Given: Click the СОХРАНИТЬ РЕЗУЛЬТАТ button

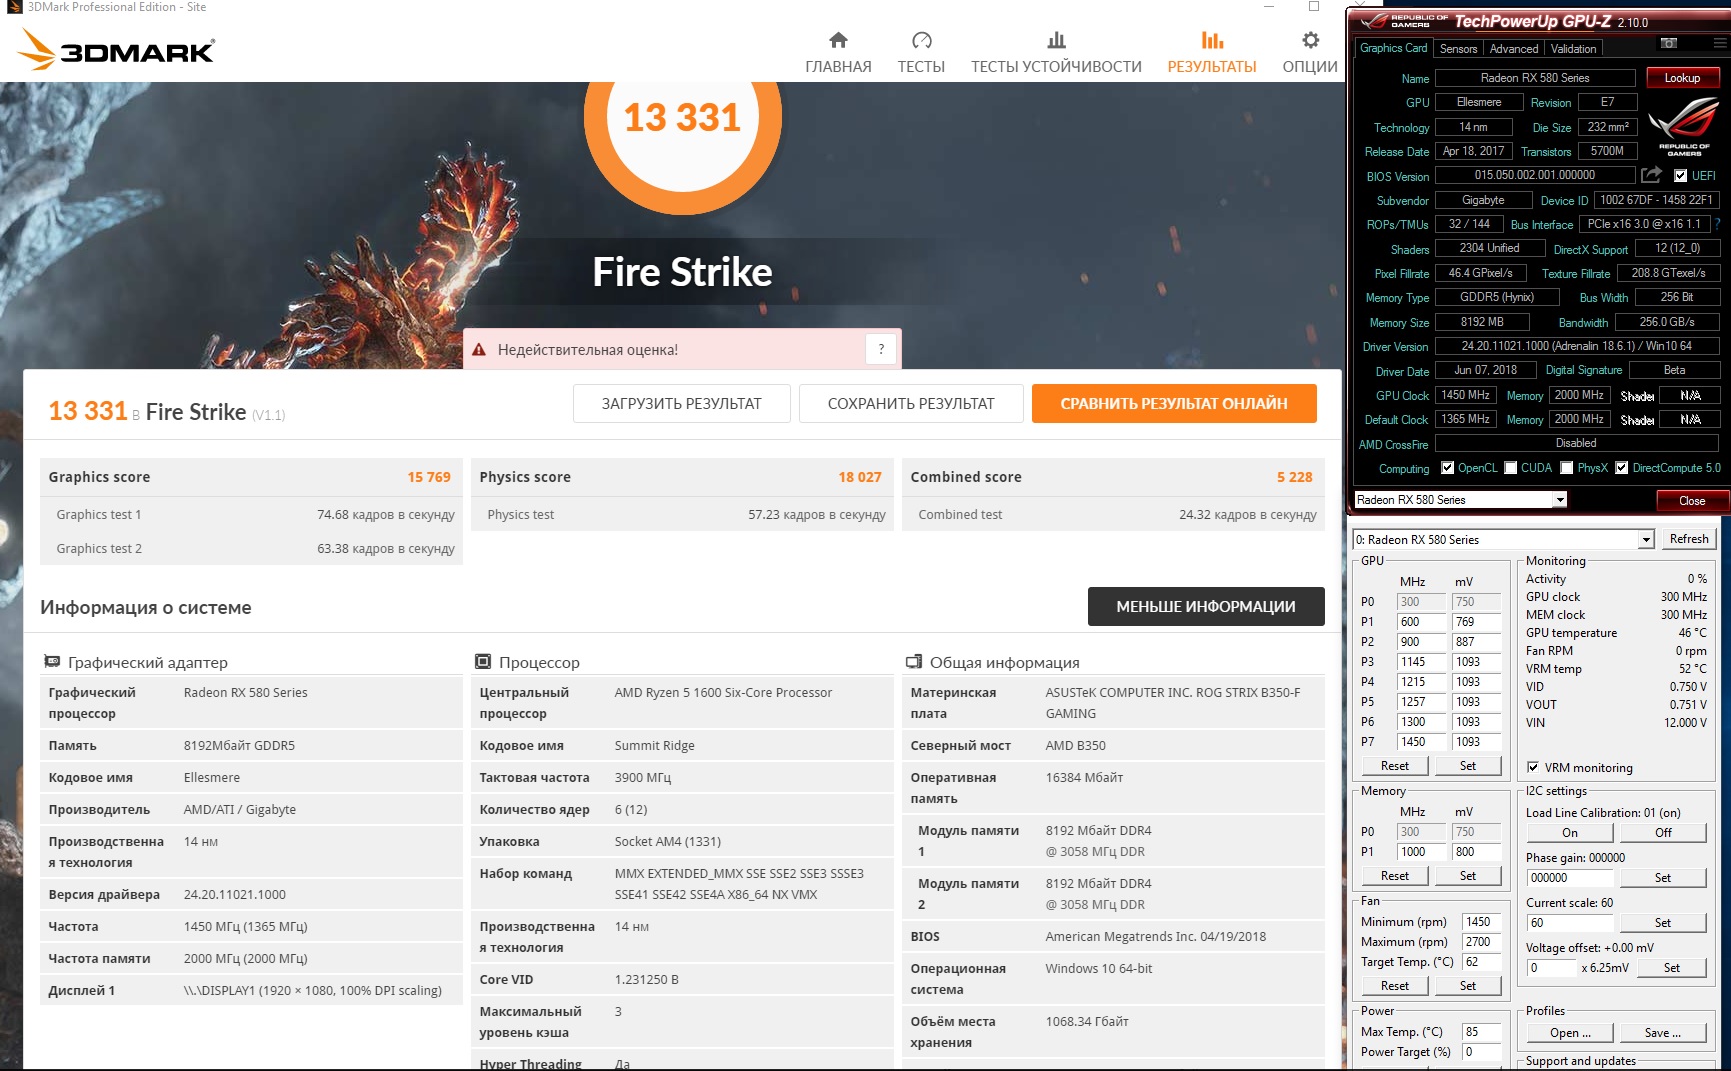Looking at the screenshot, I should coord(911,404).
